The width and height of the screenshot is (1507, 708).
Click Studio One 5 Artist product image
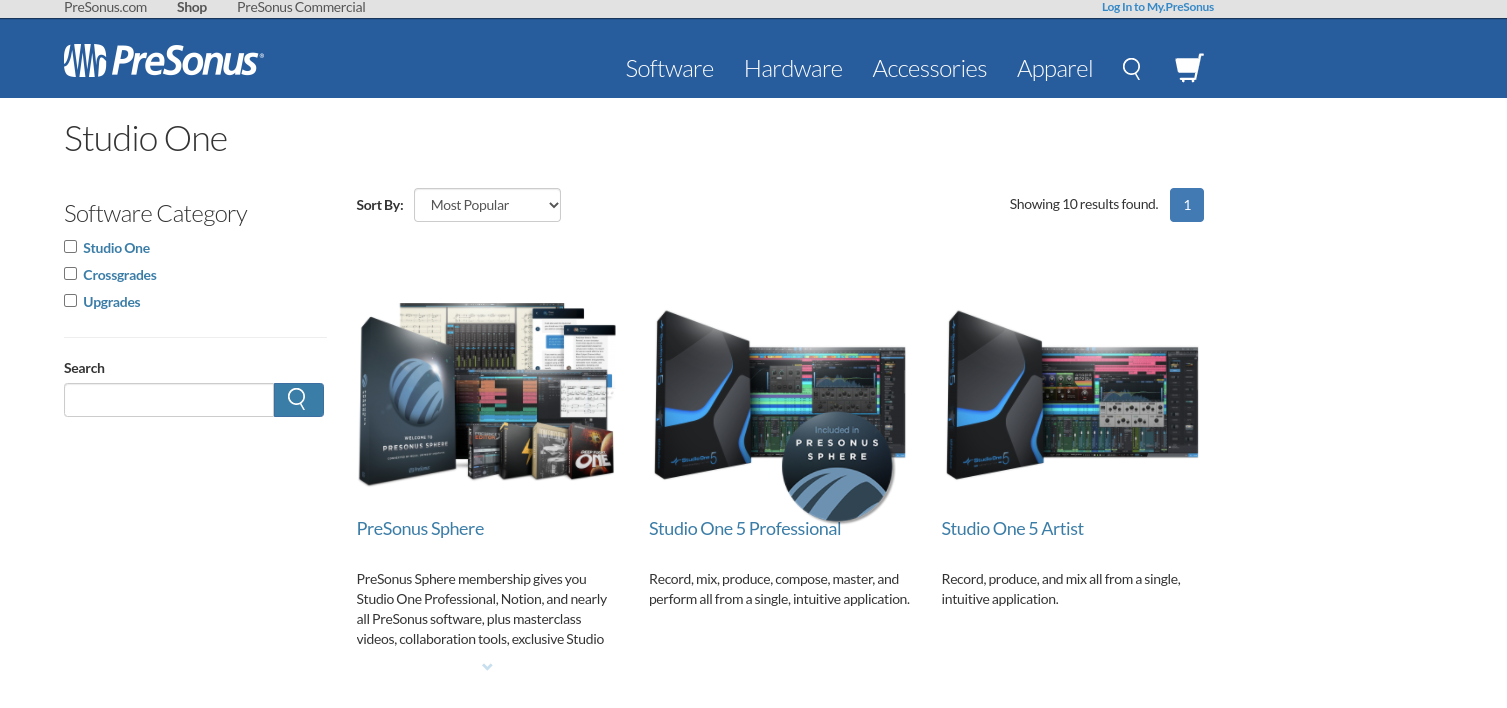tap(1072, 396)
